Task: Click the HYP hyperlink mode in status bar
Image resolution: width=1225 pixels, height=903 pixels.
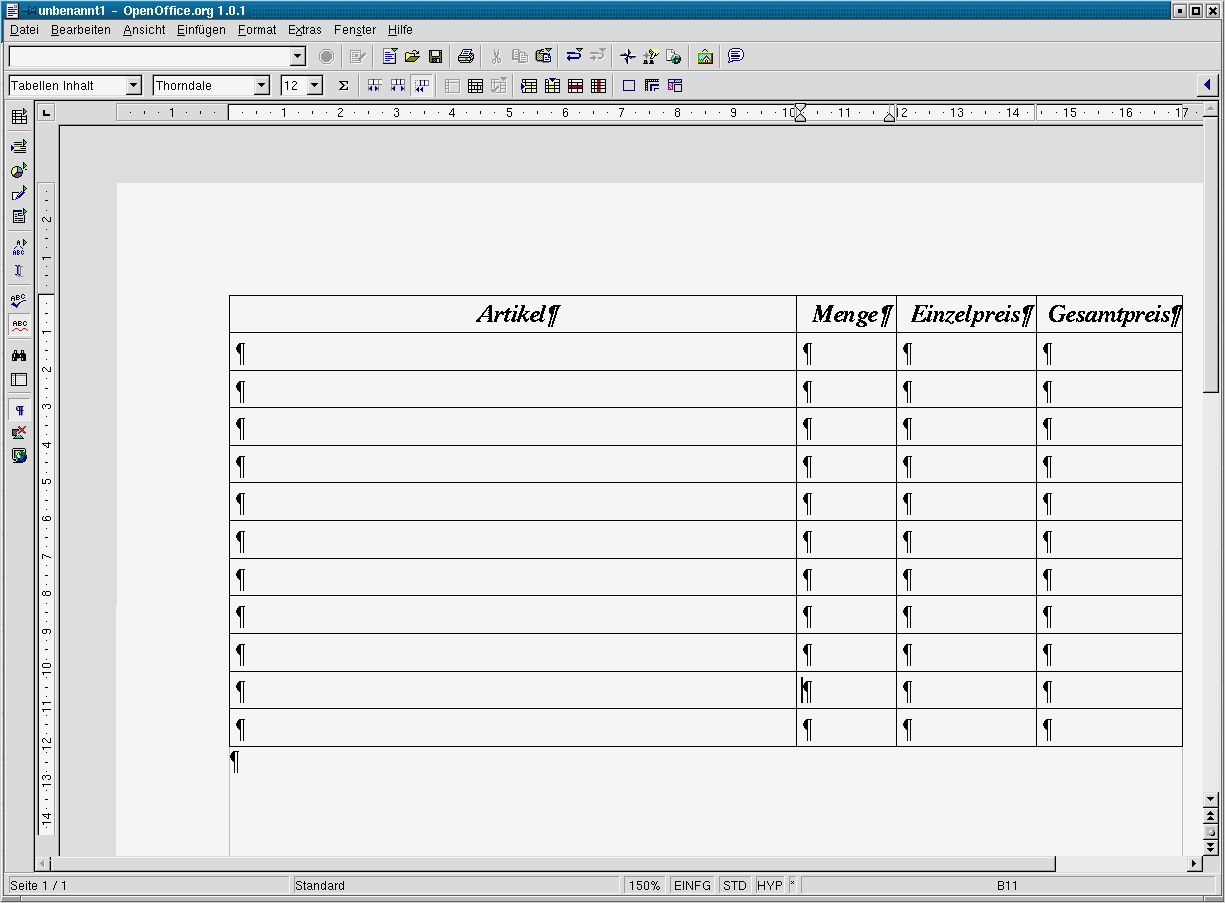Action: click(x=770, y=885)
